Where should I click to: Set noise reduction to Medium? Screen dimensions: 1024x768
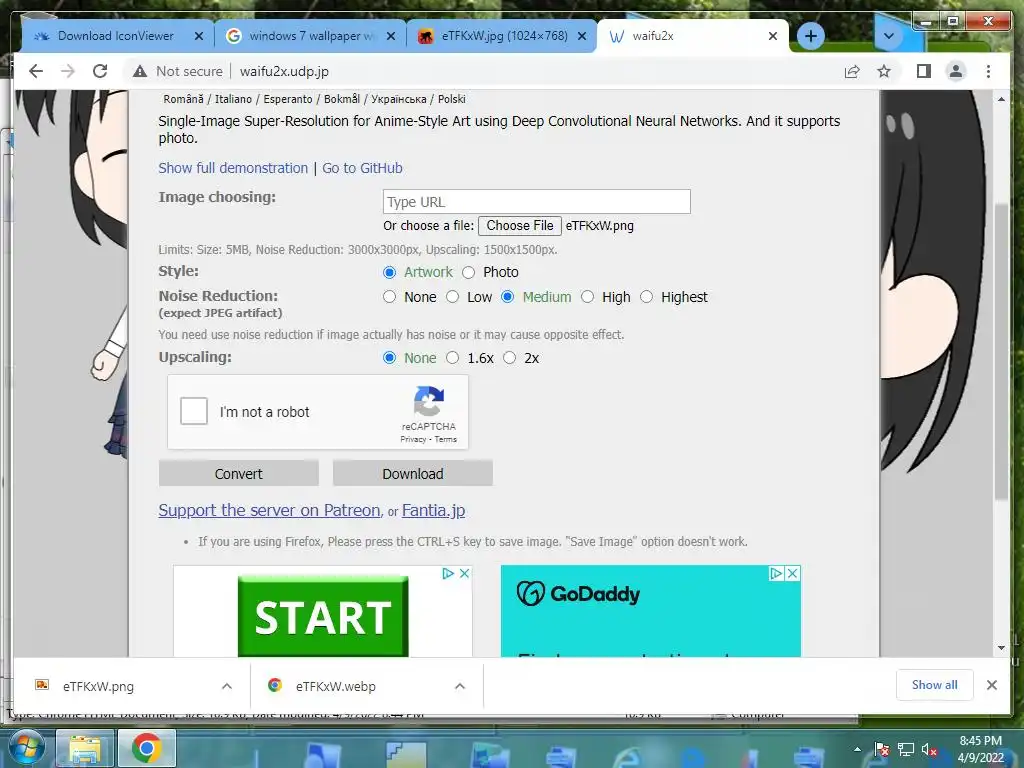pos(507,297)
